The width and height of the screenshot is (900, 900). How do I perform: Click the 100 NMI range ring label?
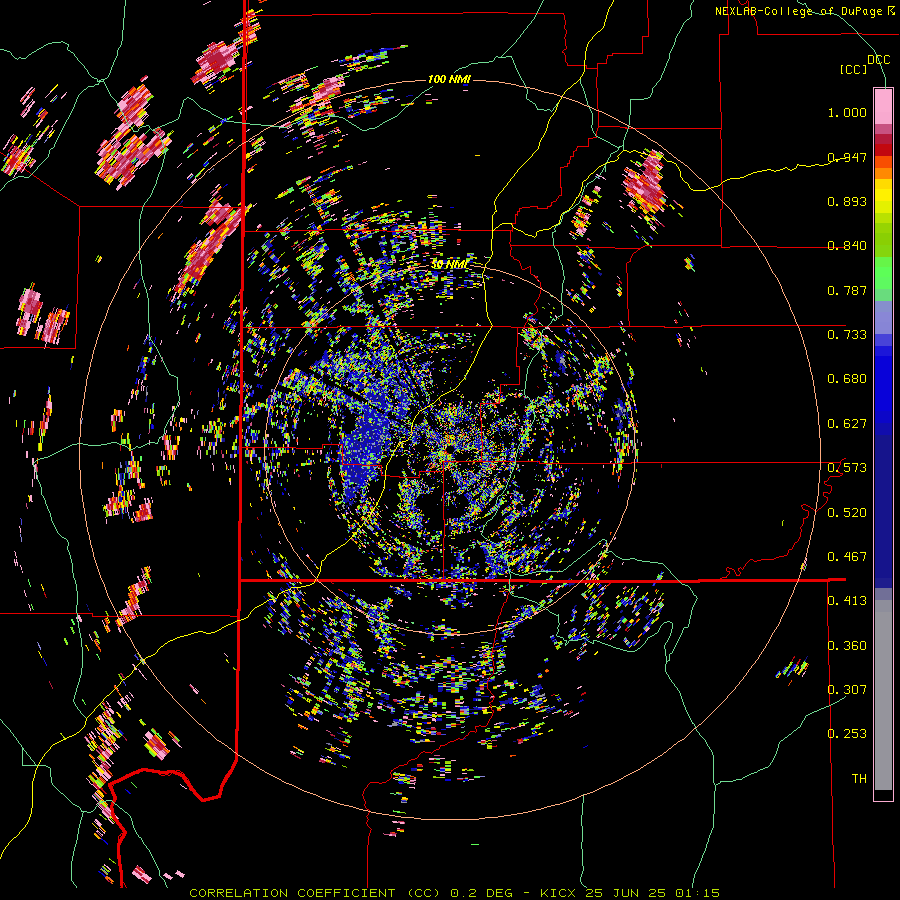click(x=449, y=79)
